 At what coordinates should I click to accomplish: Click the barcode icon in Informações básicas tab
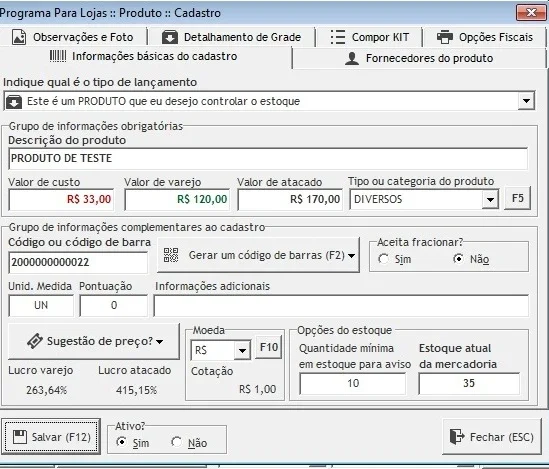(x=58, y=56)
